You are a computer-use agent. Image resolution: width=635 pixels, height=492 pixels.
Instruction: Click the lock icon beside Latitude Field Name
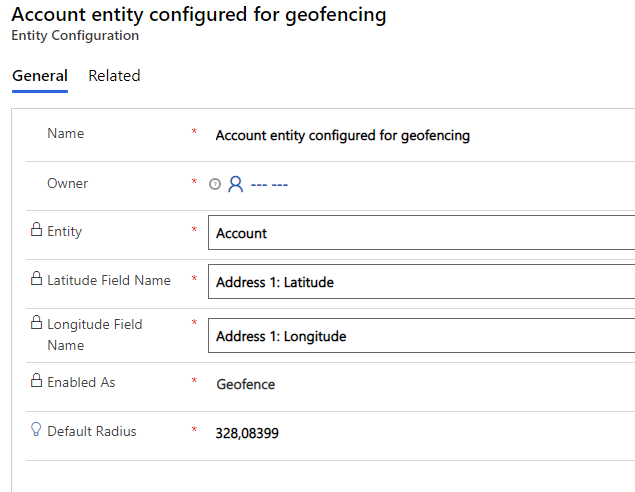[36, 278]
